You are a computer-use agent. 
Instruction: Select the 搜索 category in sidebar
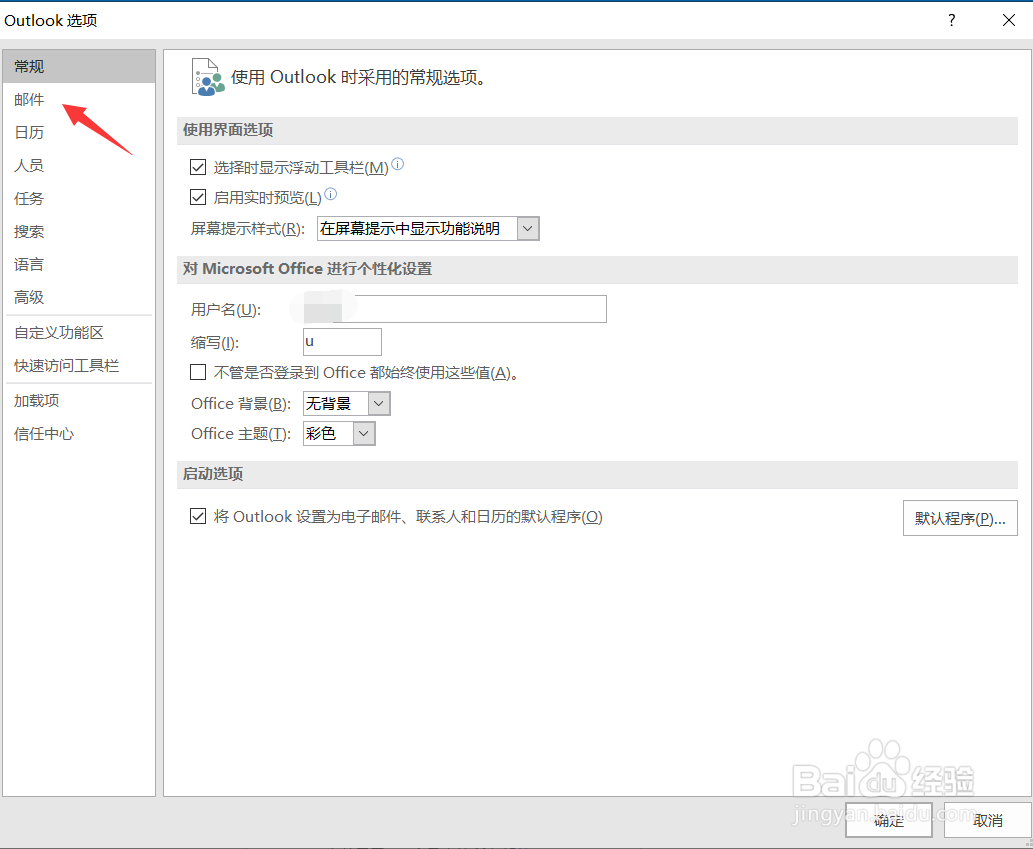point(29,231)
